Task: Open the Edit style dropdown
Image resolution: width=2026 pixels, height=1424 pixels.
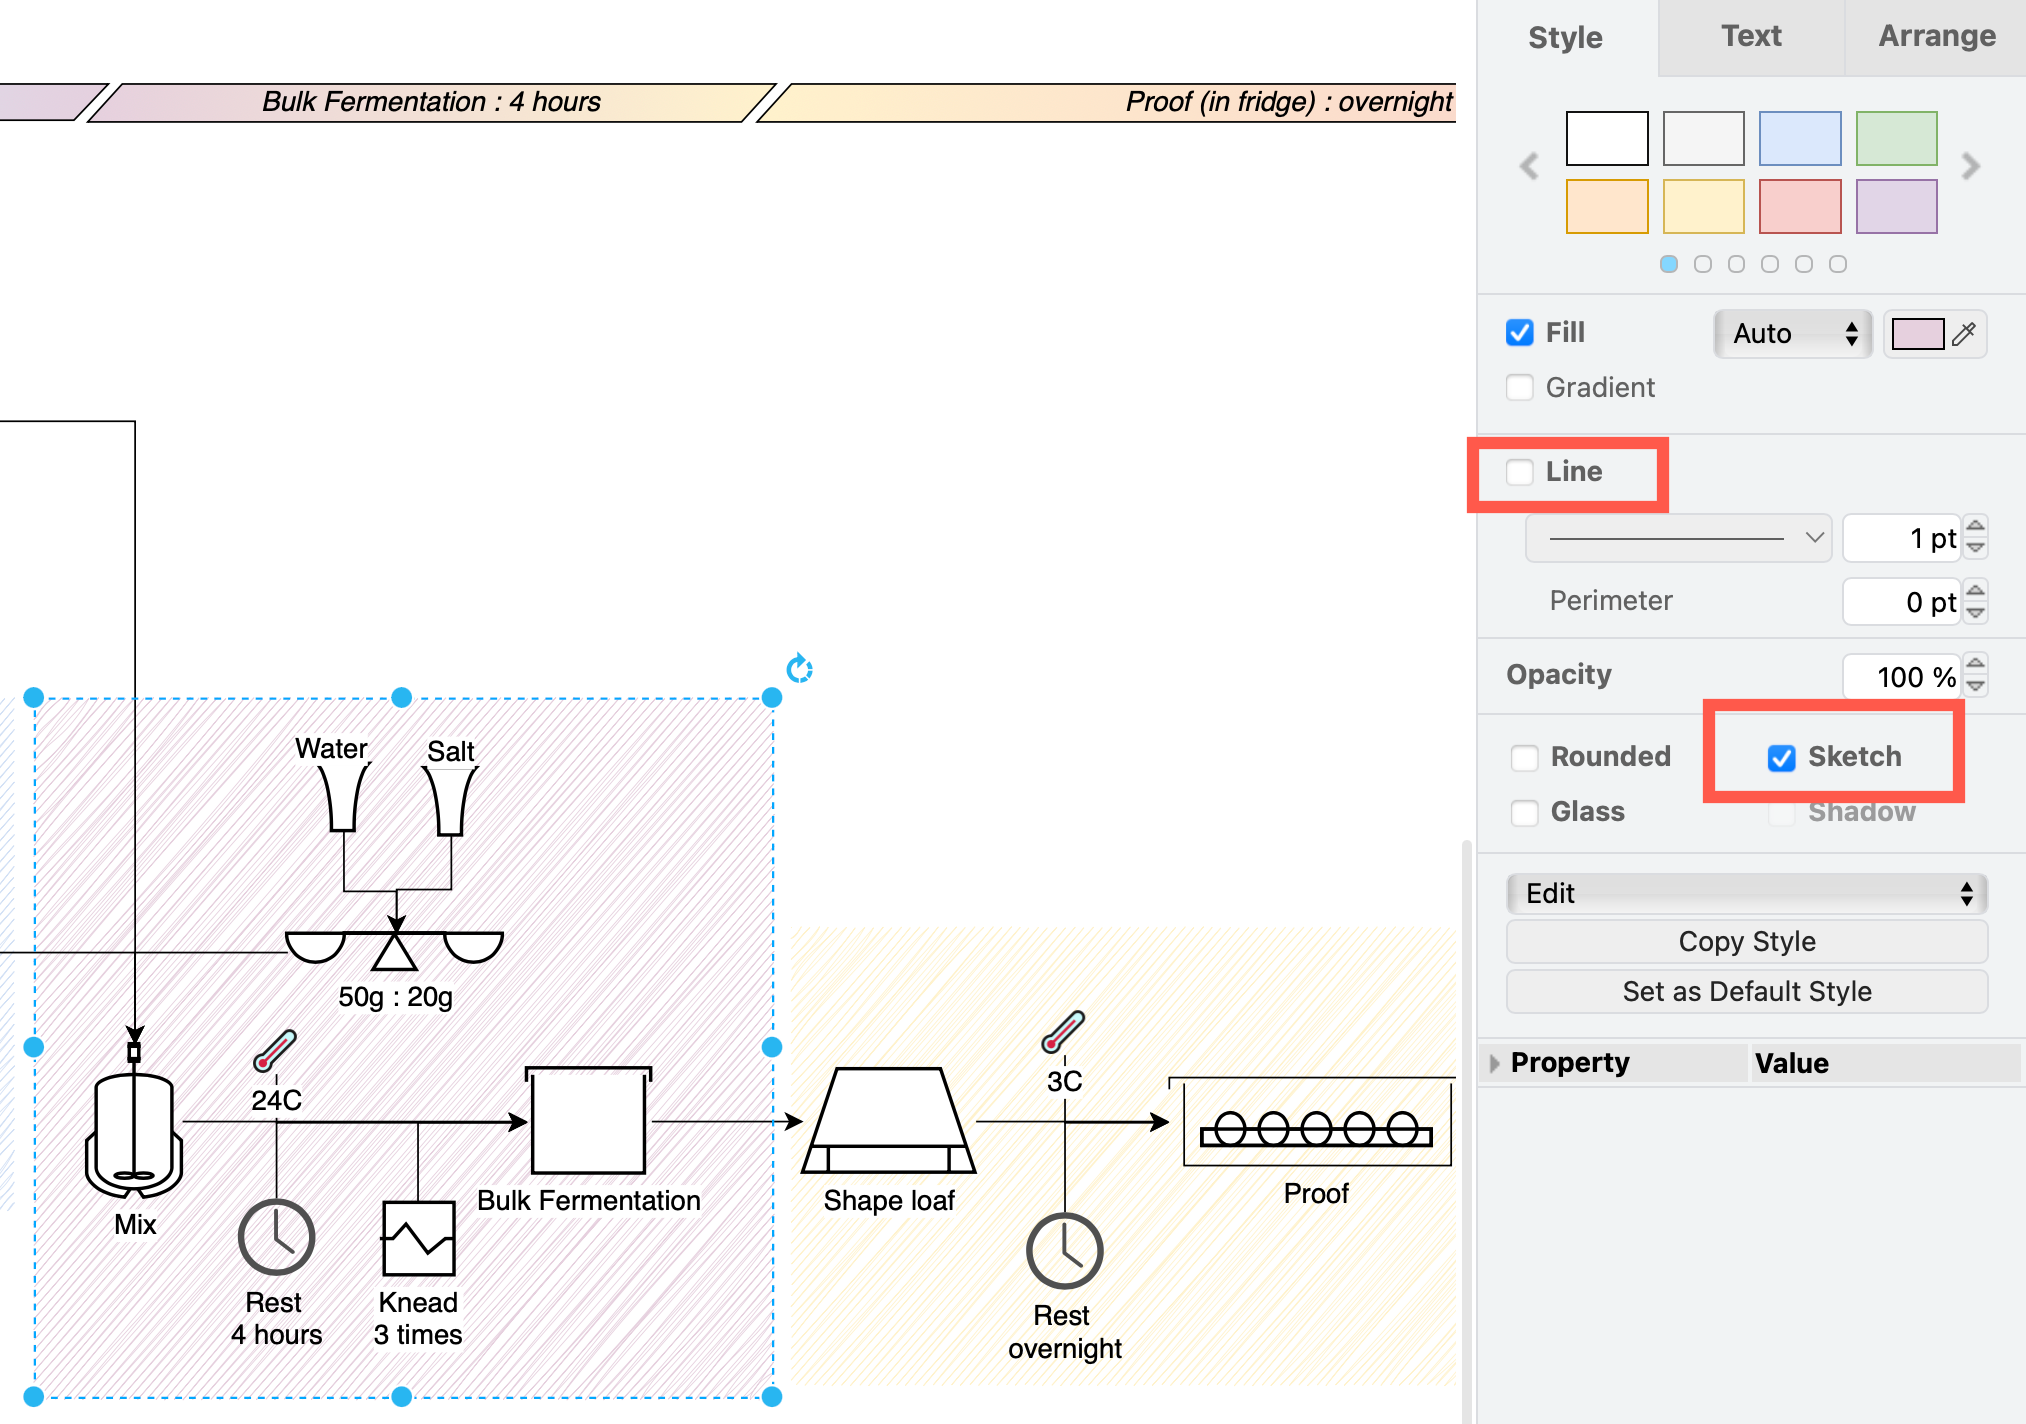Action: tap(1745, 893)
